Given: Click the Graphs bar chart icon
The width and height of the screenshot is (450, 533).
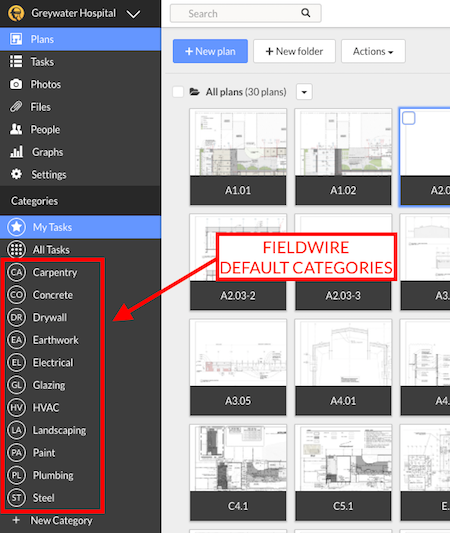Looking at the screenshot, I should (16, 152).
